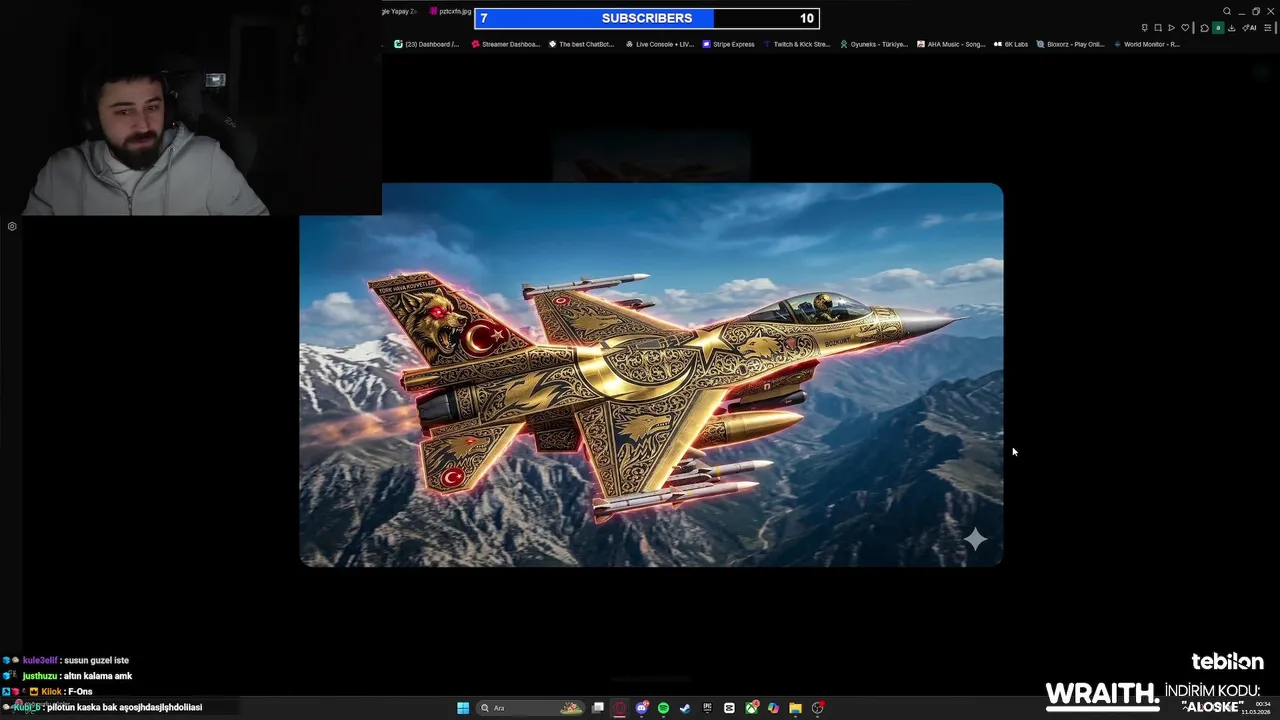
Task: Open the AHA Music bookmark
Action: tap(951, 44)
